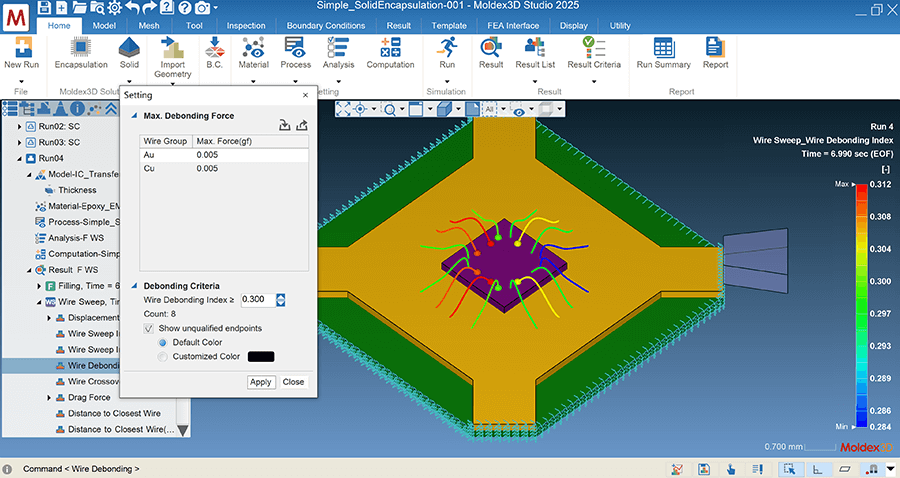Click the black customized color swatch
The width and height of the screenshot is (900, 478).
261,357
